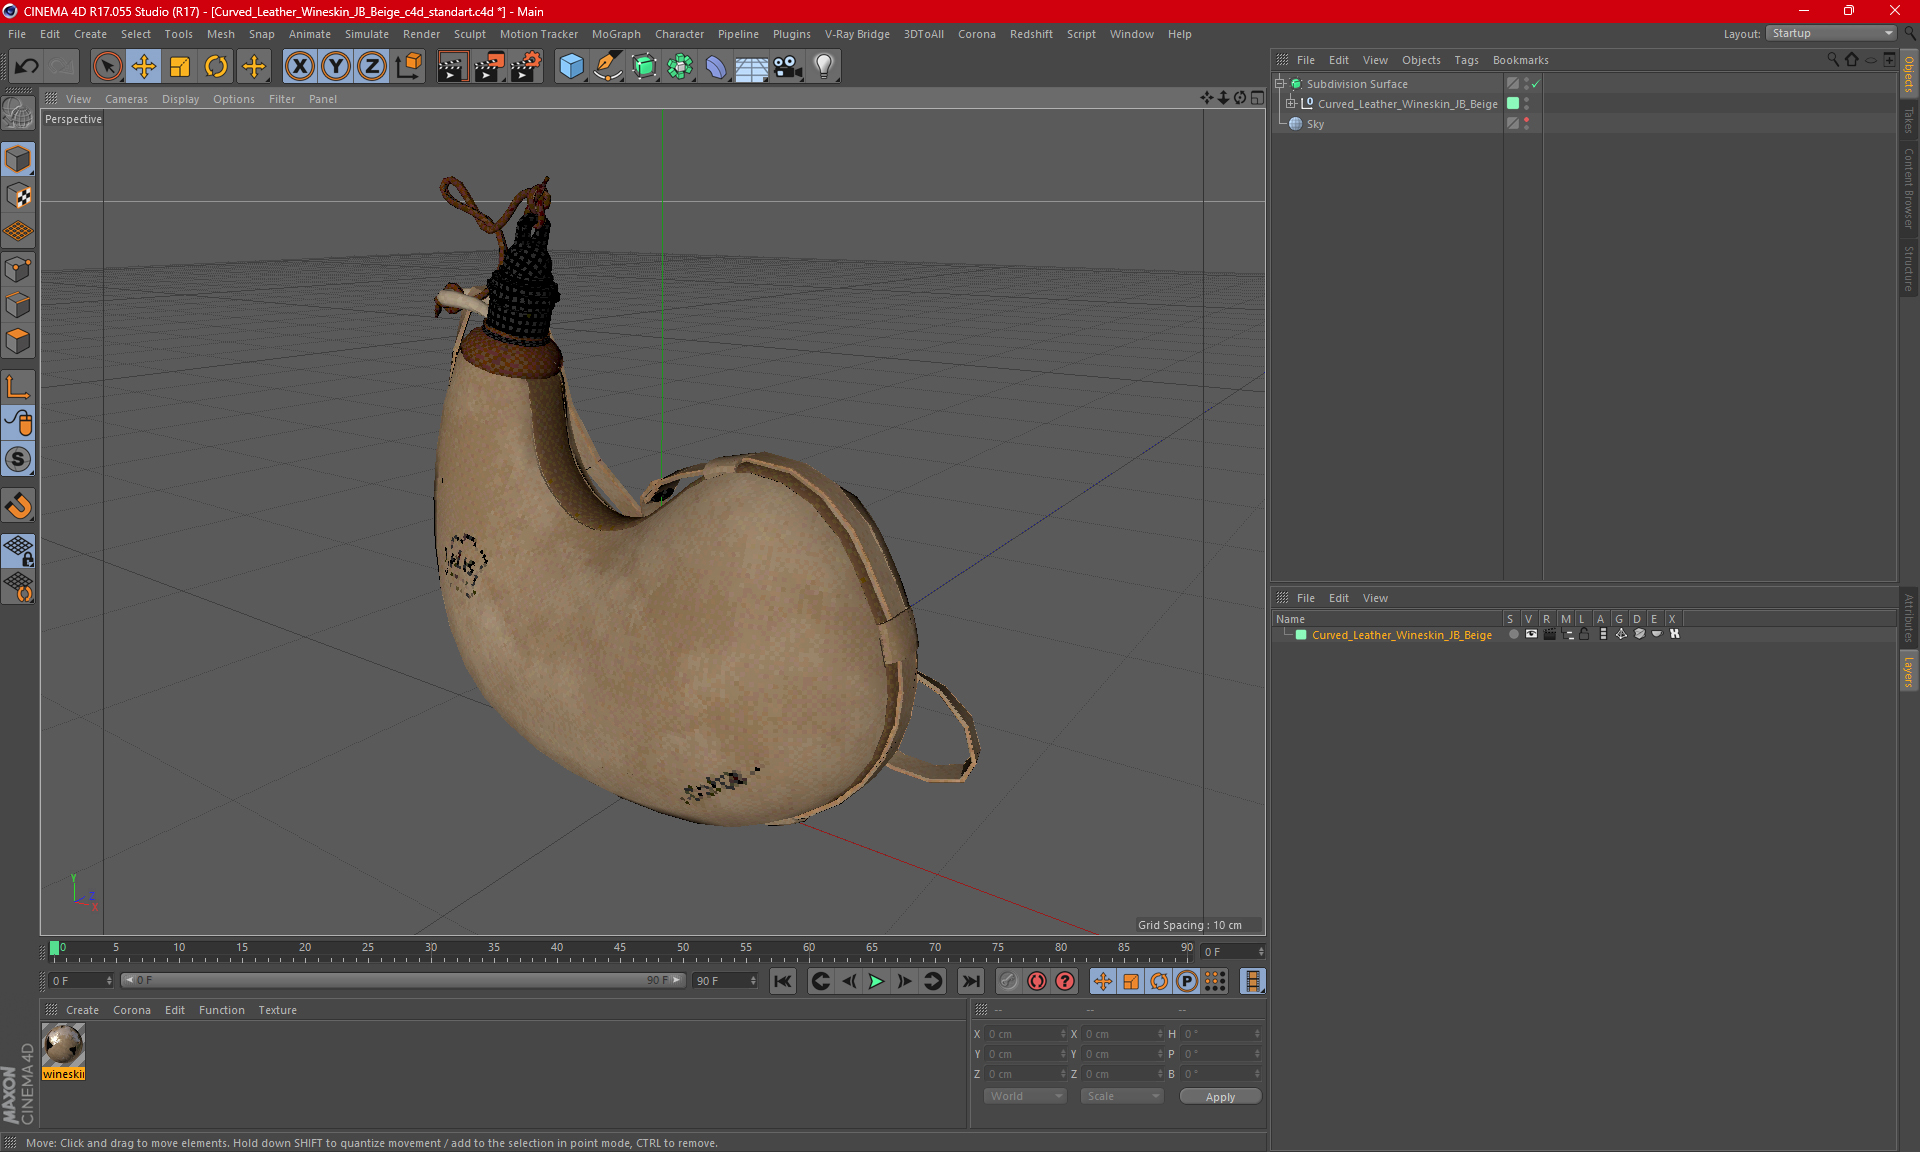Image resolution: width=1920 pixels, height=1152 pixels.
Task: Open the Scale mode dropdown
Action: coord(1122,1096)
